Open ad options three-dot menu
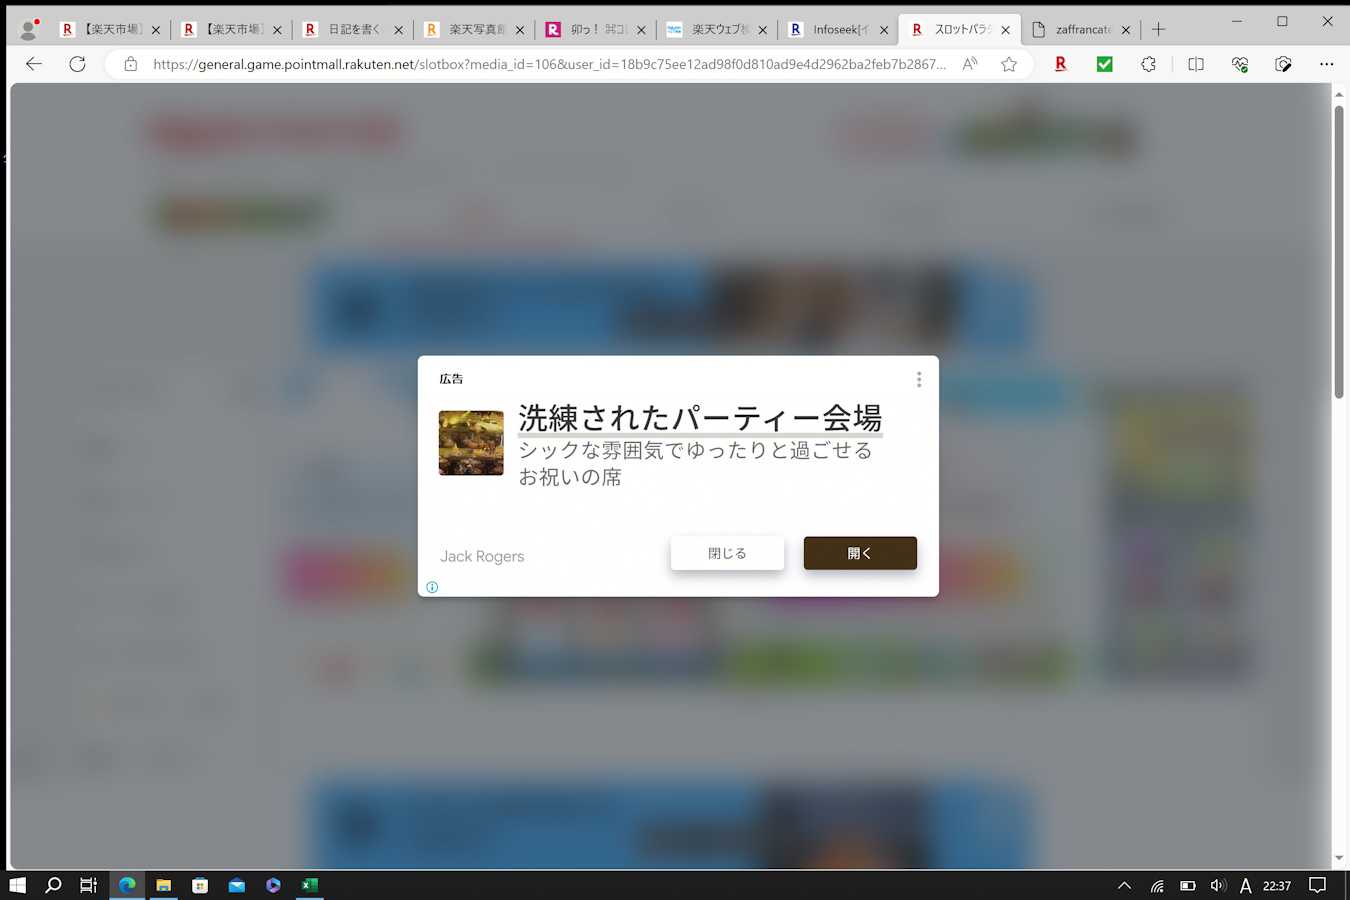The width and height of the screenshot is (1350, 900). 919,379
